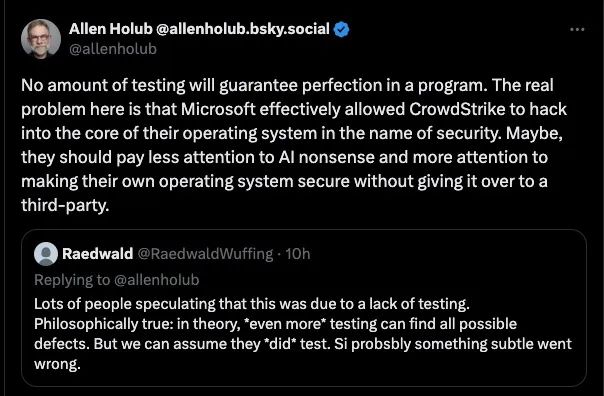Viewport: 604px width, 396px height.
Task: Click the word CrowdStrike in main post
Action: click(457, 109)
